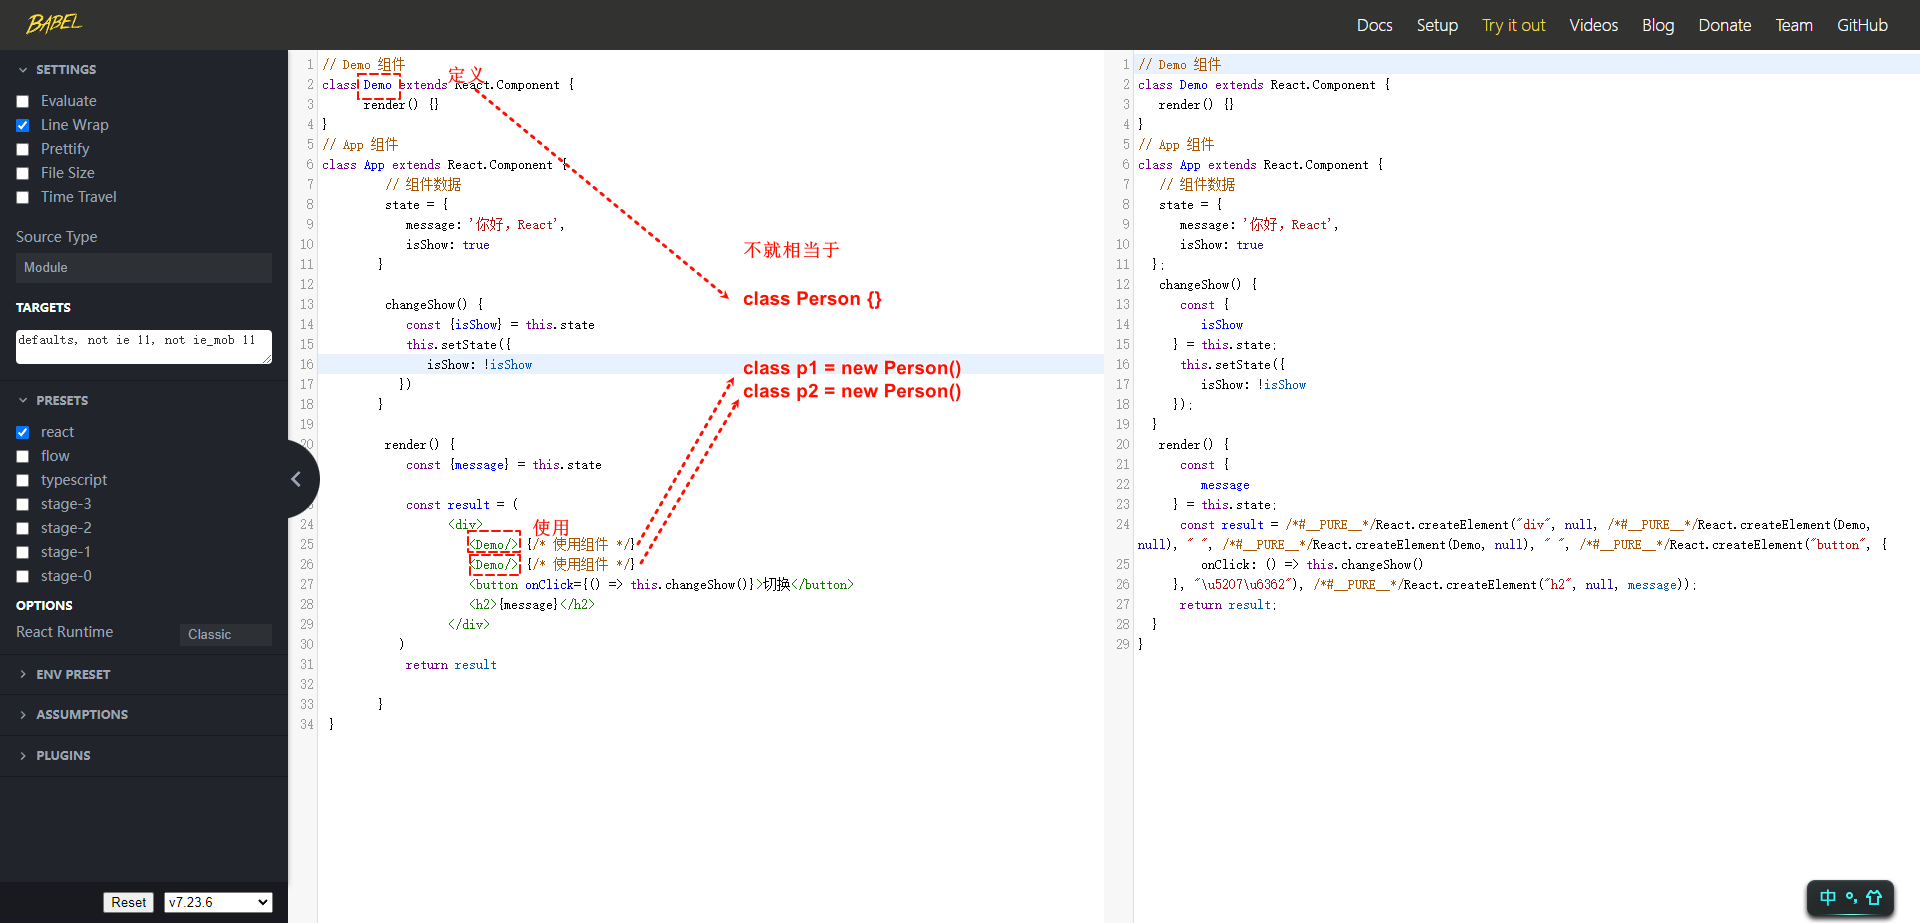Enable the Evaluate checkbox
The height and width of the screenshot is (923, 1920).
23,102
